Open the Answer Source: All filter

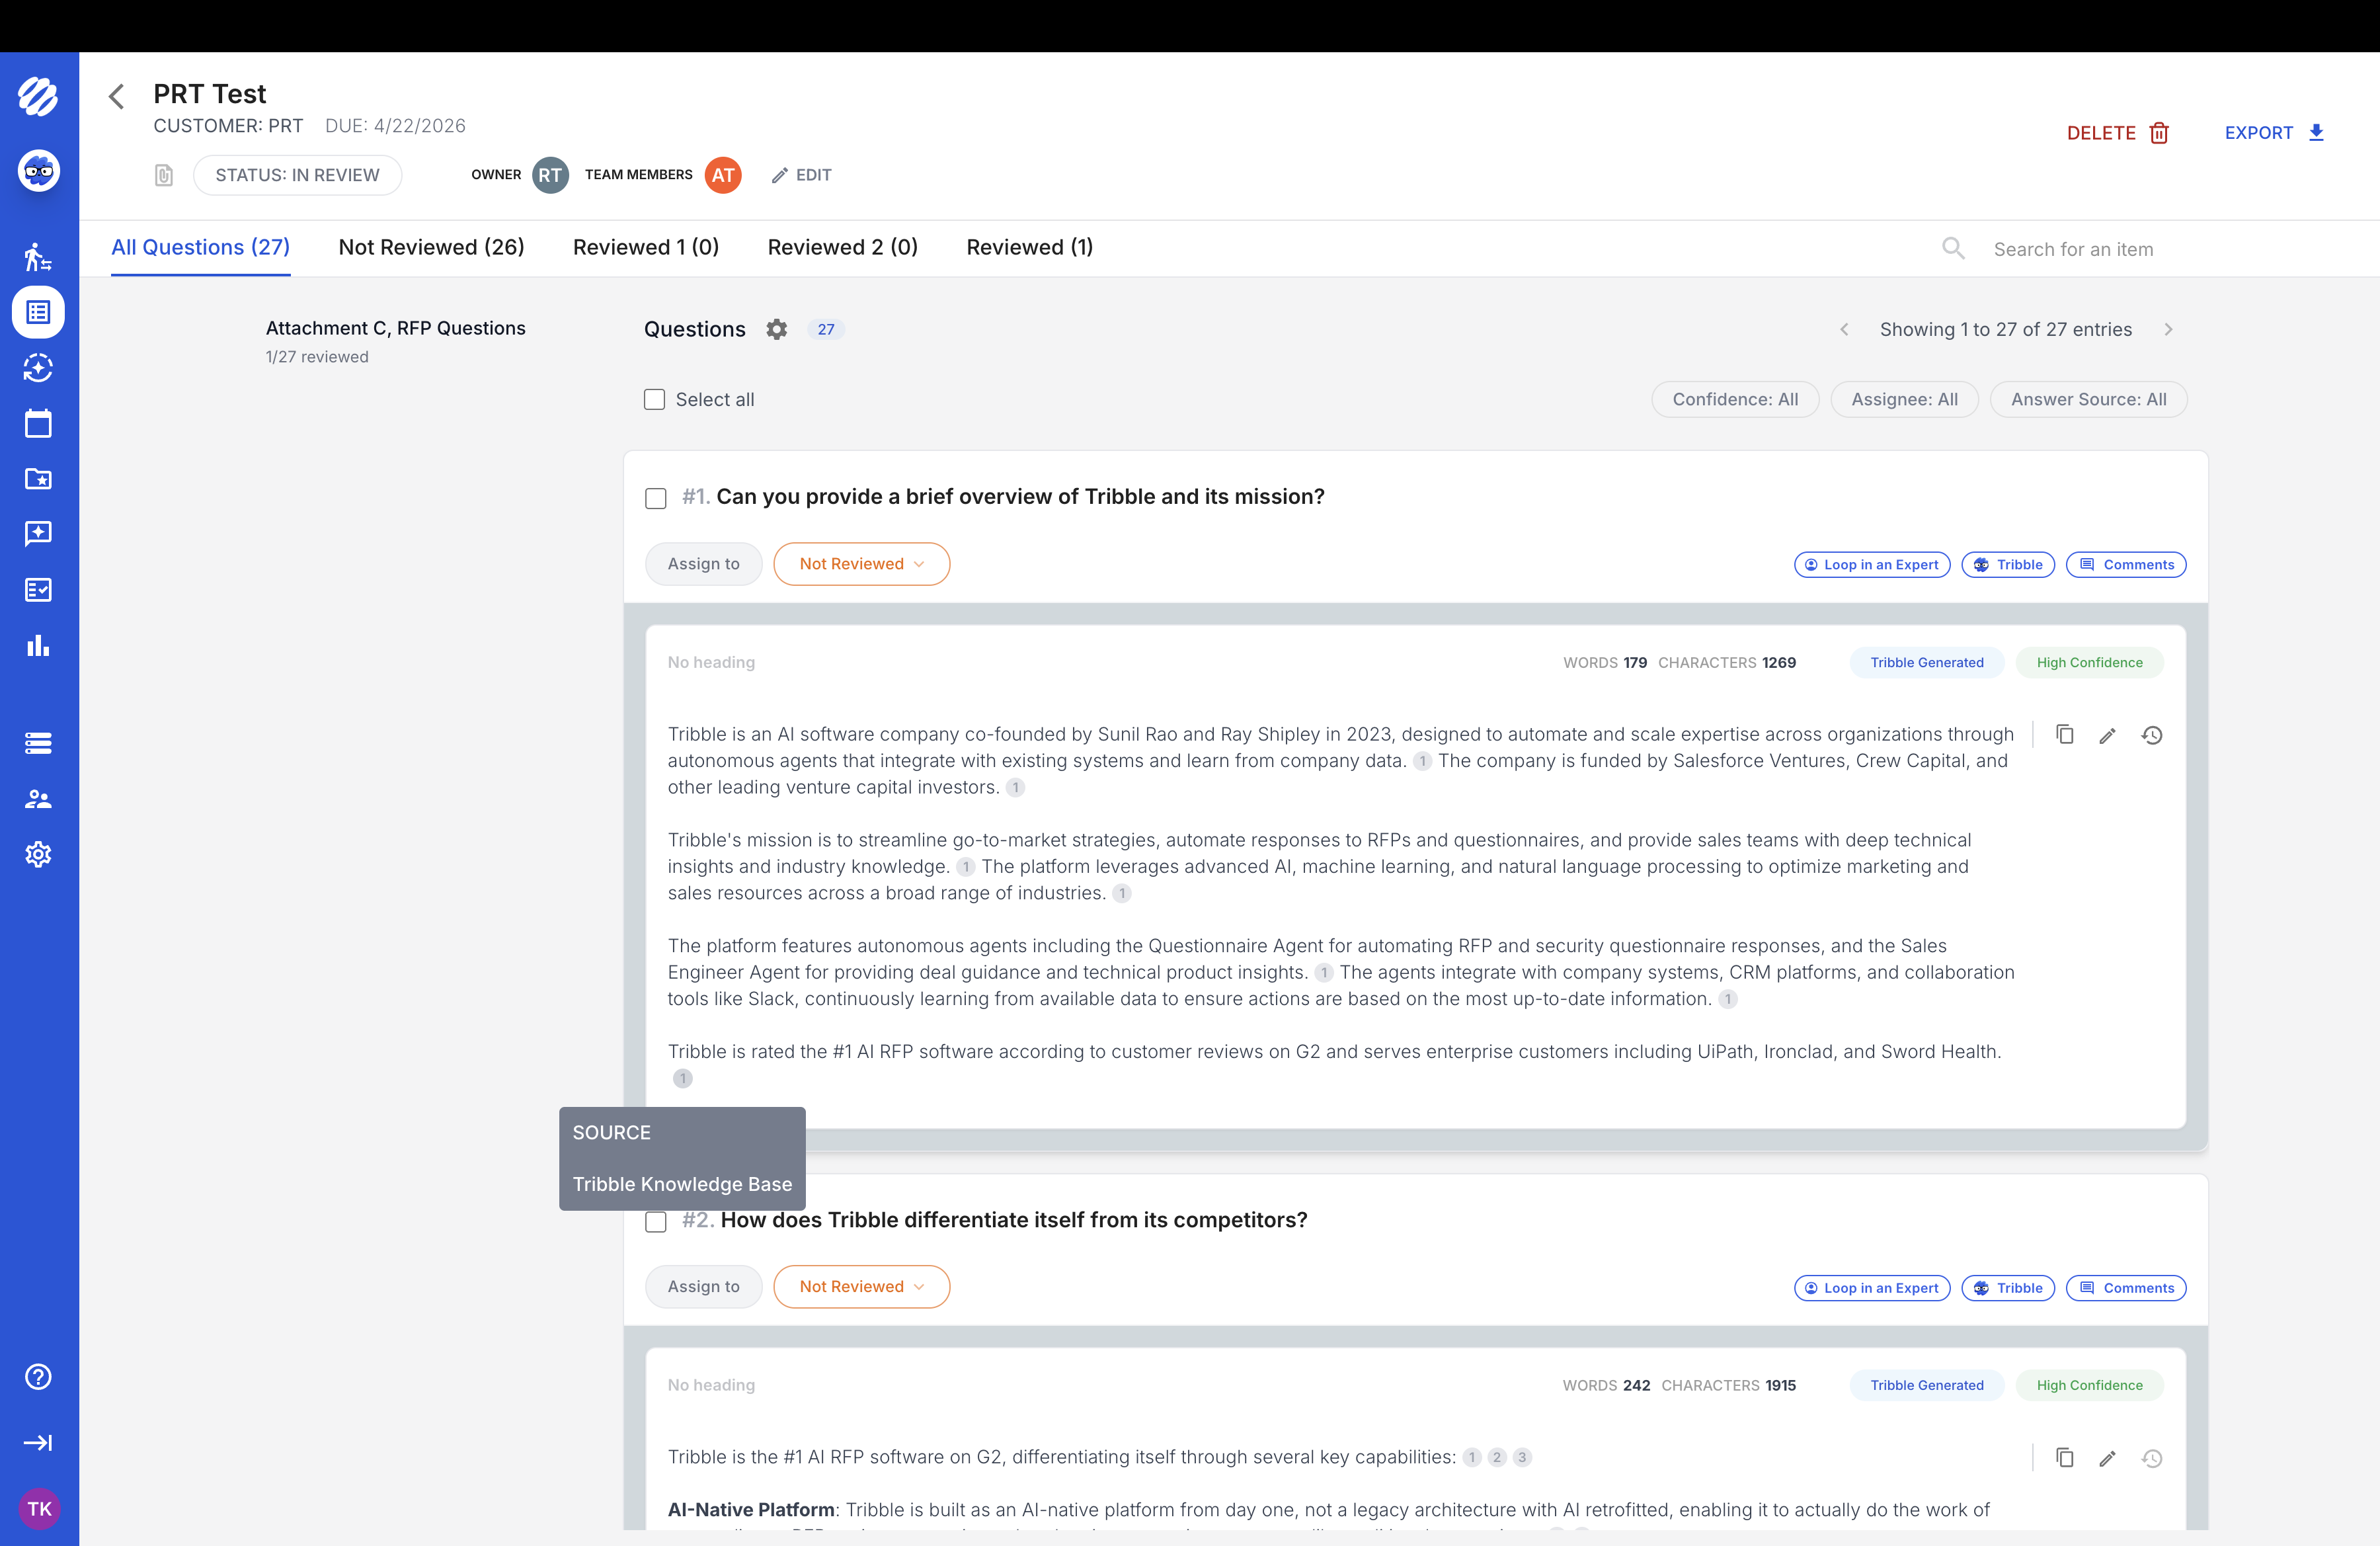[2088, 399]
